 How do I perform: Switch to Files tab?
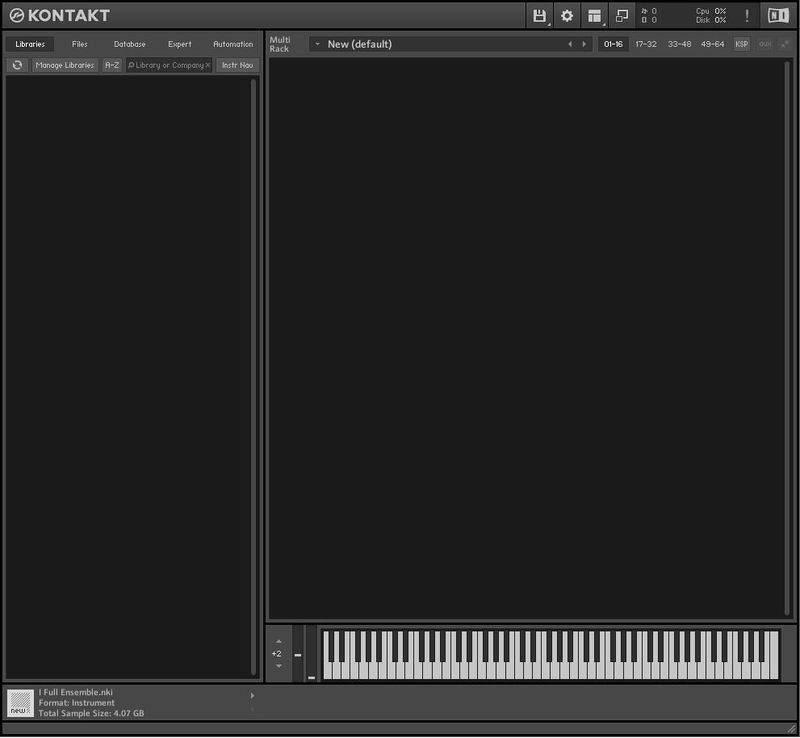coord(80,44)
